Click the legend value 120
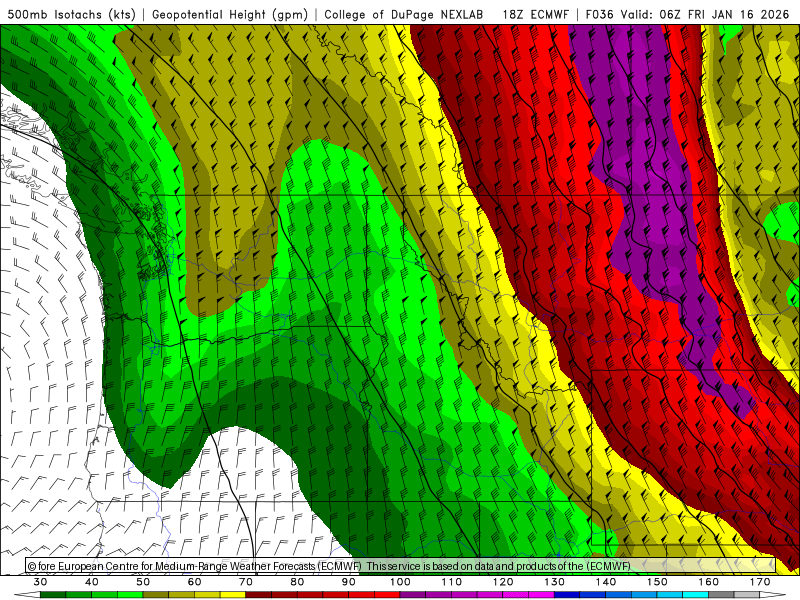Screen dimensions: 800x600 pos(503,582)
